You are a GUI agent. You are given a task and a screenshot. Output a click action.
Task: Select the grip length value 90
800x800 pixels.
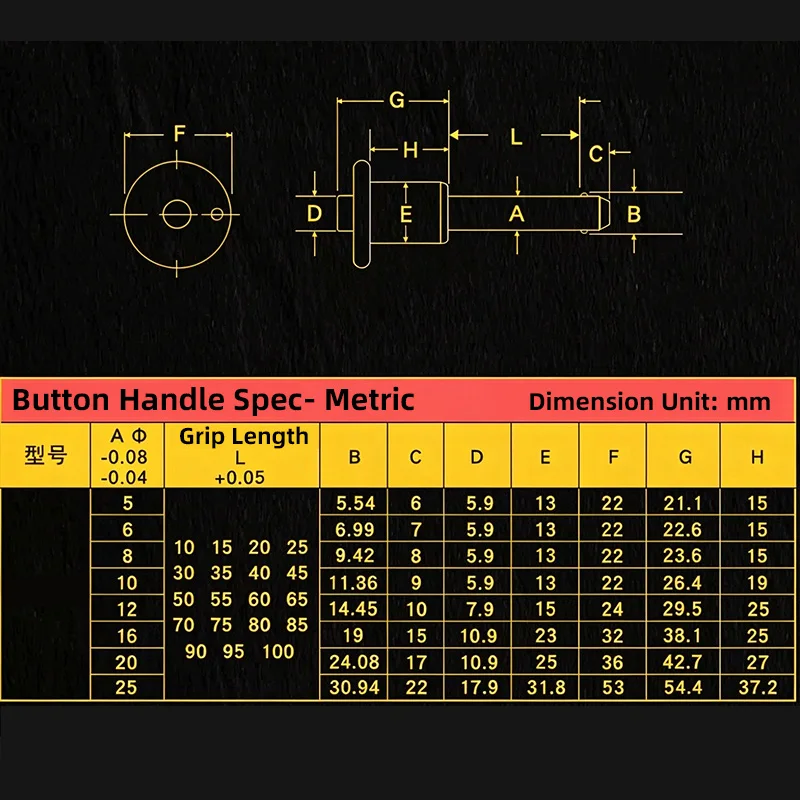pyautogui.click(x=196, y=652)
